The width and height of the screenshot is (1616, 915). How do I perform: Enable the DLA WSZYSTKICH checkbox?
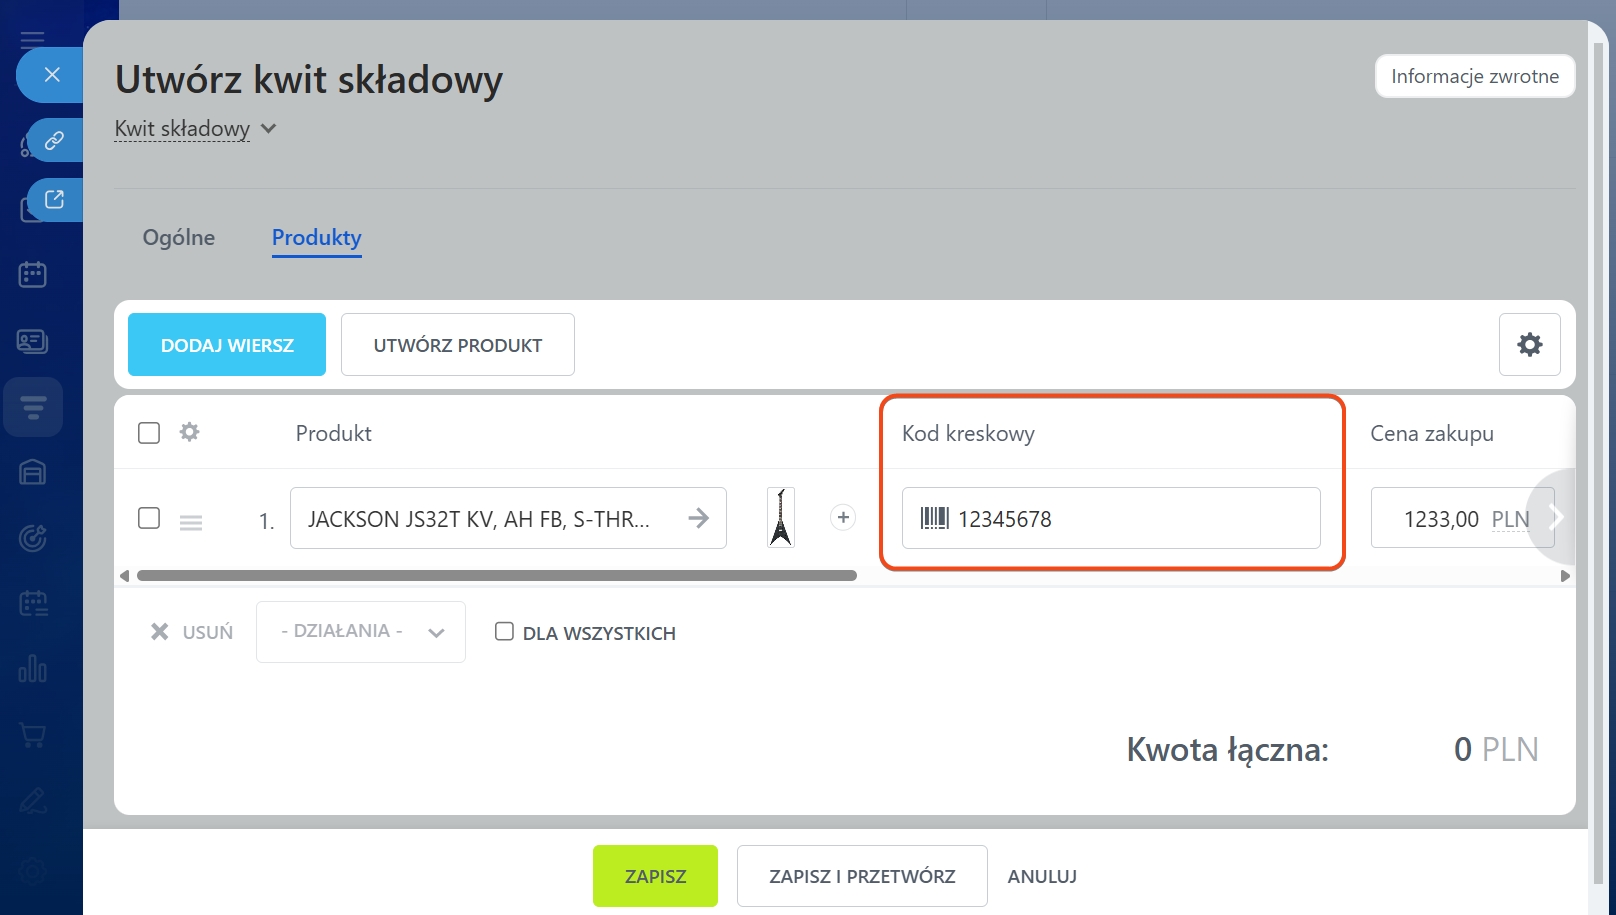pyautogui.click(x=504, y=631)
